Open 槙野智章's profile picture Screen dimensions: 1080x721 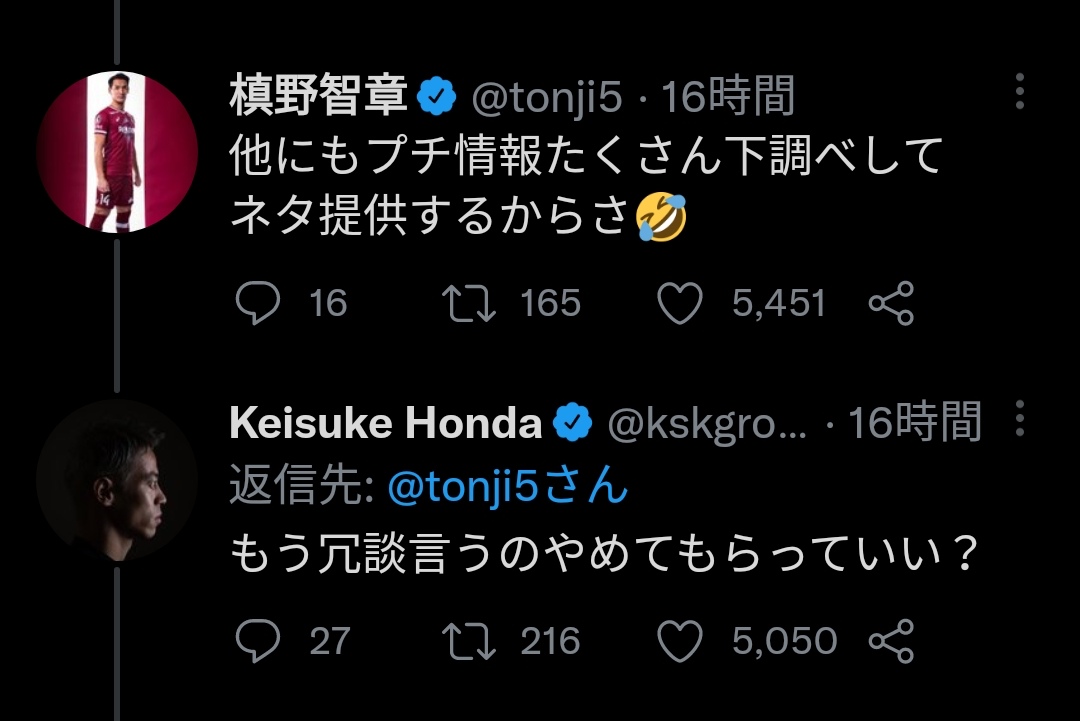pos(117,152)
